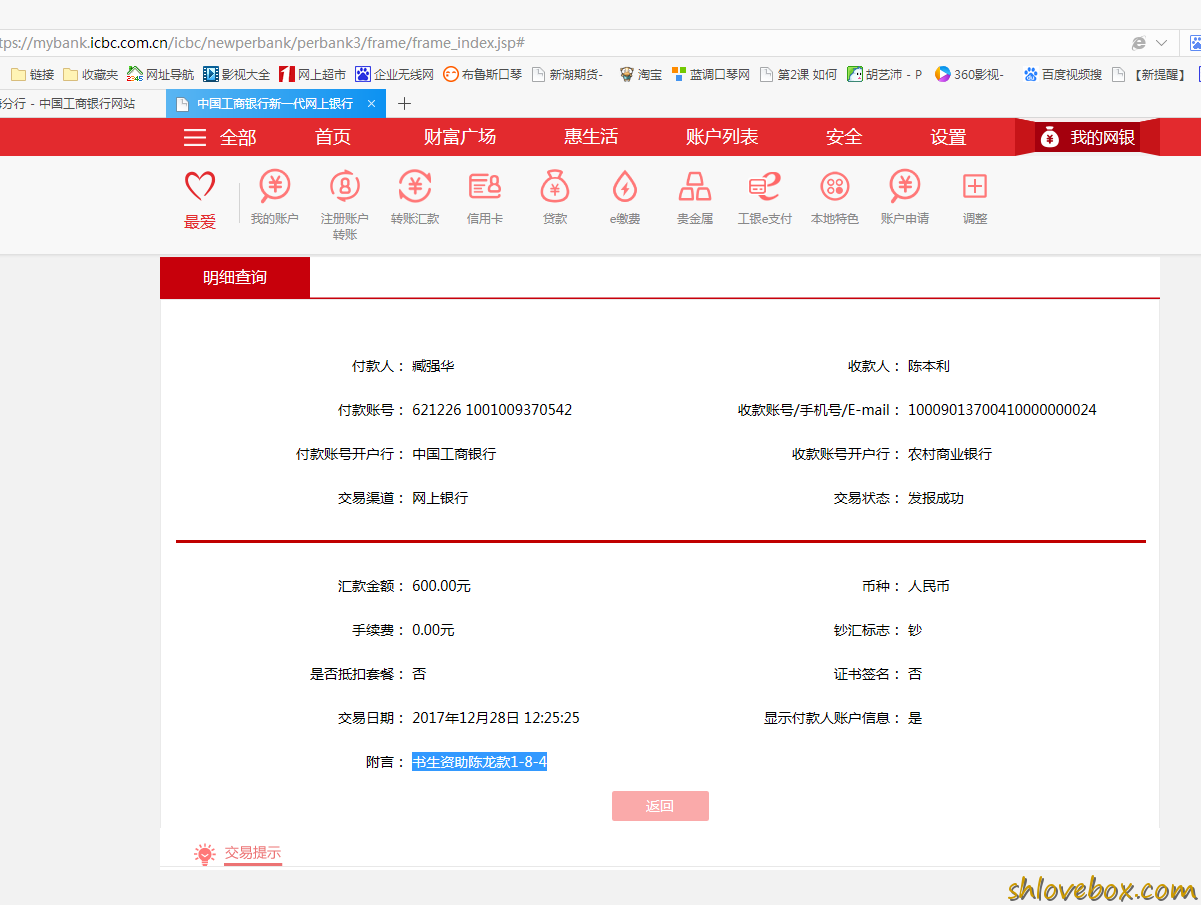Open 注册账户转账 transfer icon
Viewport: 1201px width, 905px height.
(345, 204)
